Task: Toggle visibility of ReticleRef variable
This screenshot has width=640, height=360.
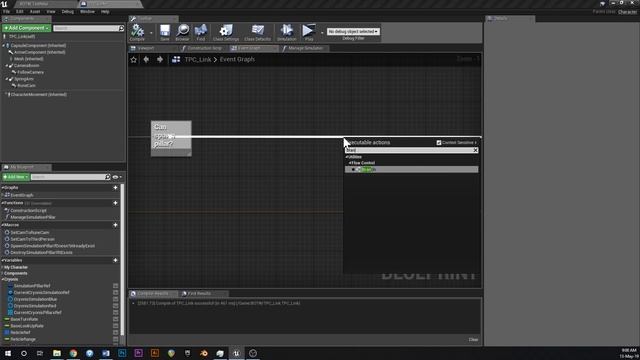Action: (116, 332)
